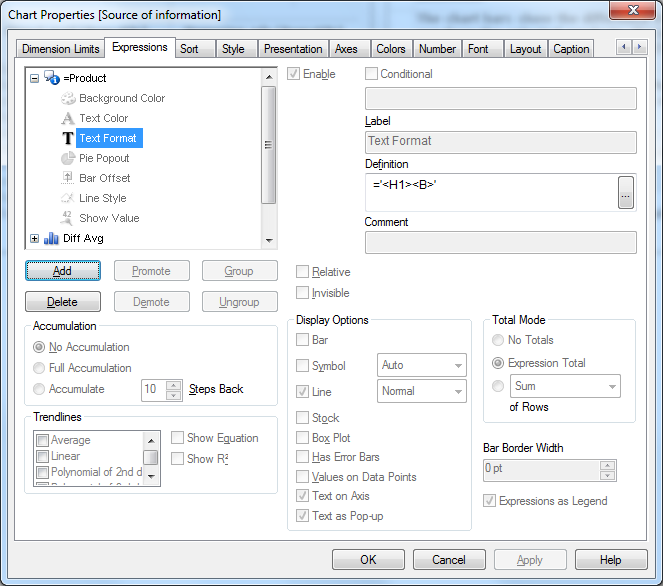Increase Bar Border Width

click(x=607, y=466)
